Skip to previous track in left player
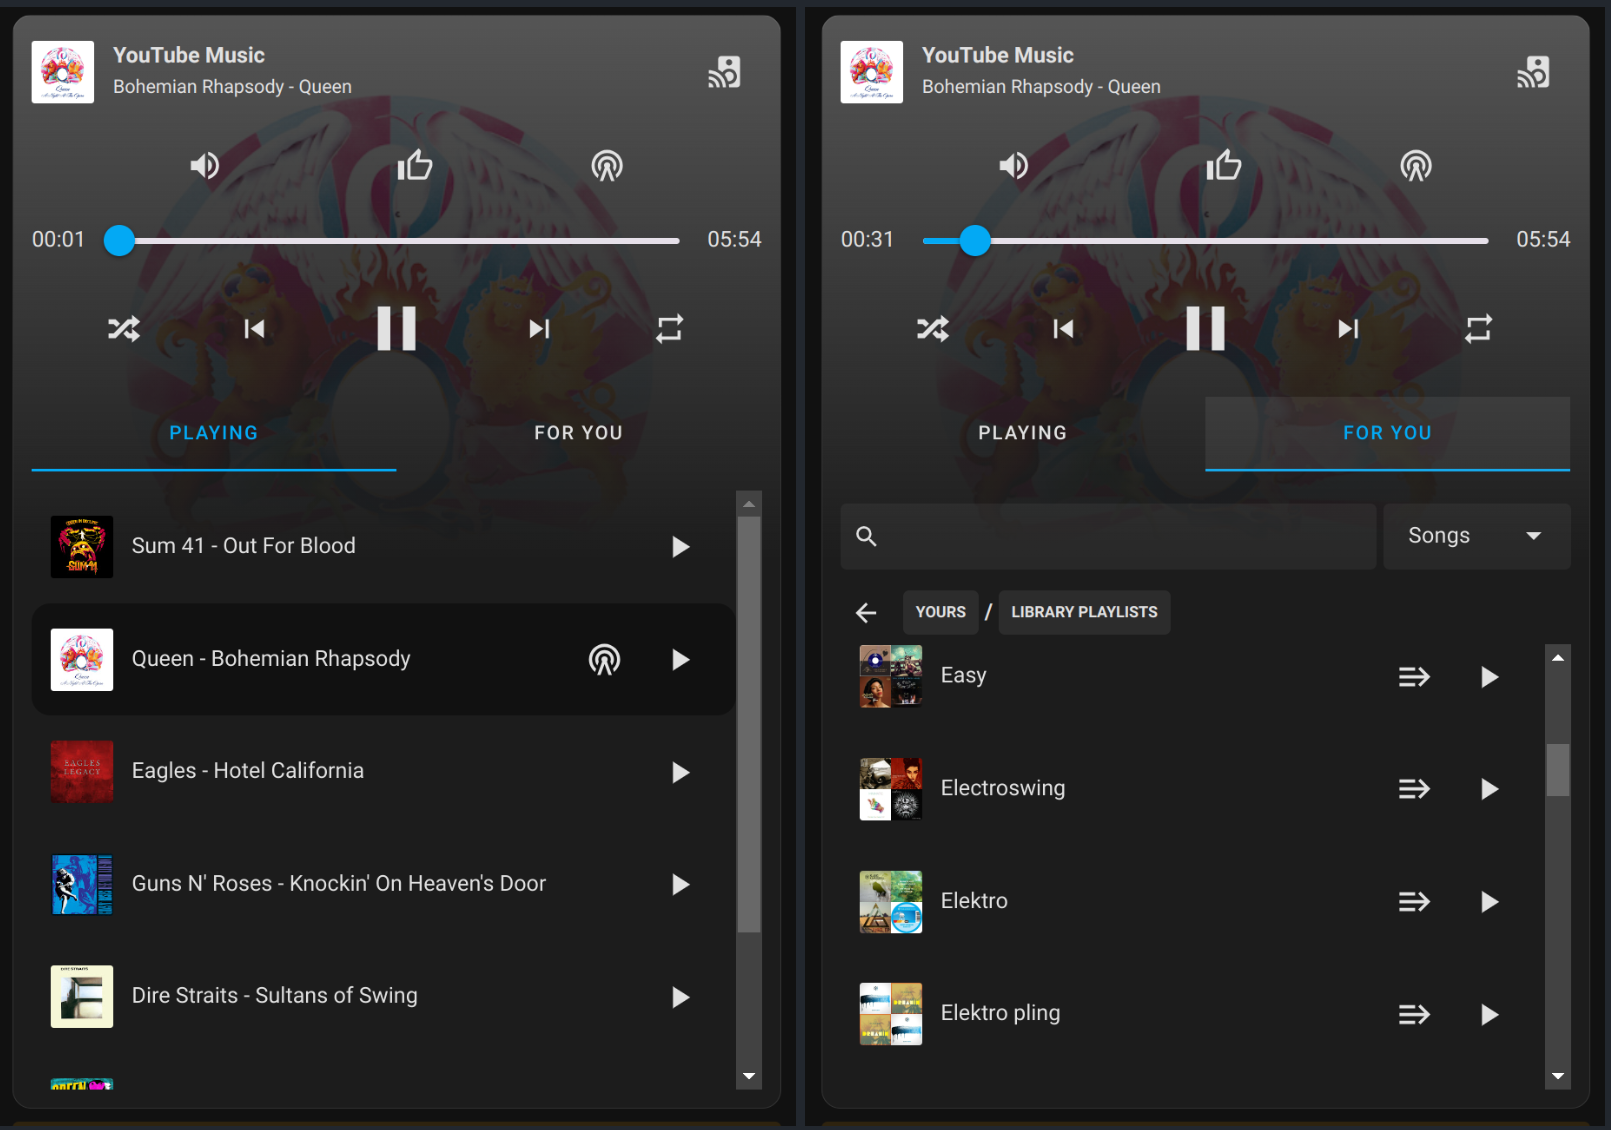Screen dimensions: 1611x1130 click(x=255, y=328)
